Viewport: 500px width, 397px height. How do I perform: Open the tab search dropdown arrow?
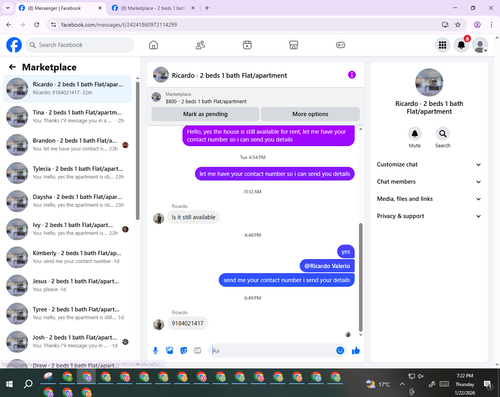(x=8, y=8)
